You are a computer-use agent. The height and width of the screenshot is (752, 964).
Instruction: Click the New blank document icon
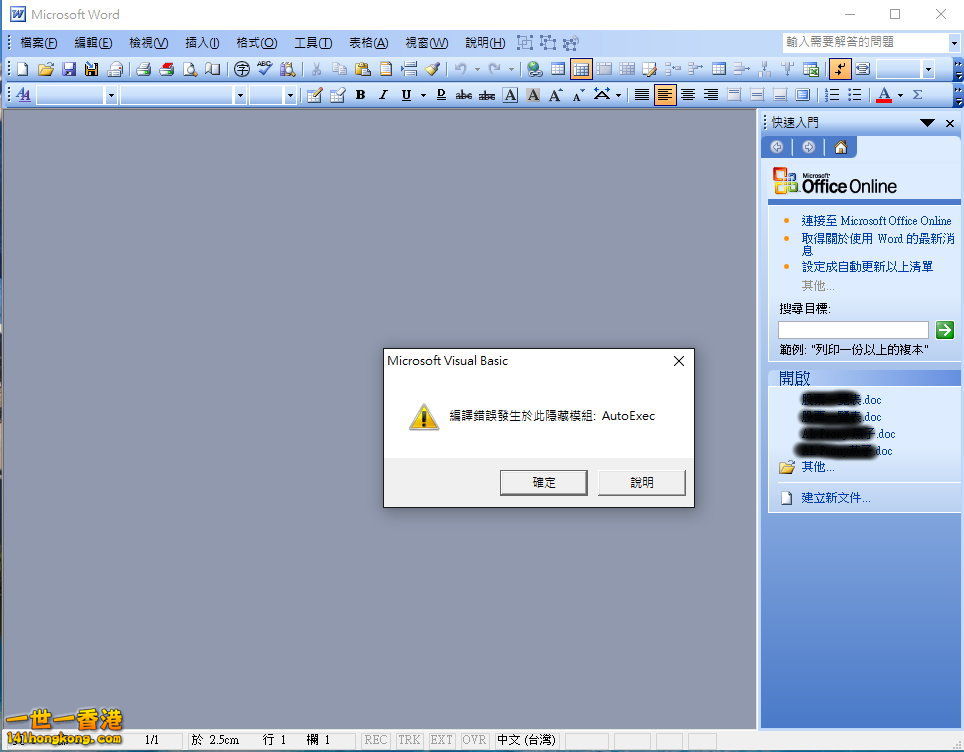[23, 69]
